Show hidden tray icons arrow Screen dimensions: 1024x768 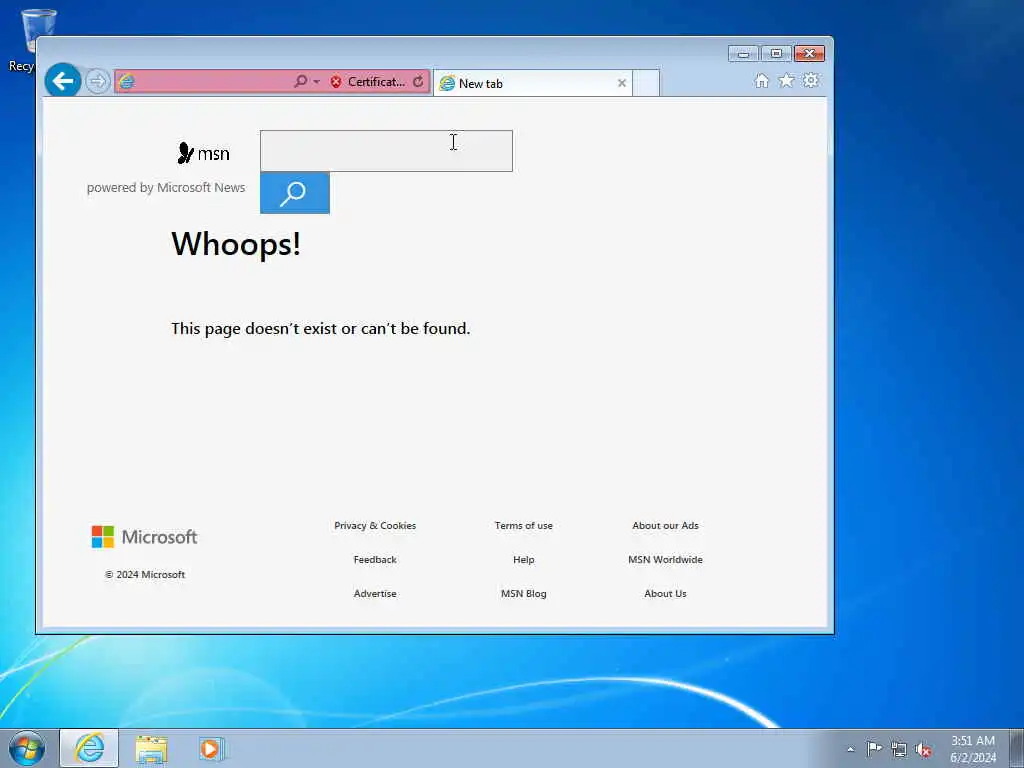coord(850,749)
